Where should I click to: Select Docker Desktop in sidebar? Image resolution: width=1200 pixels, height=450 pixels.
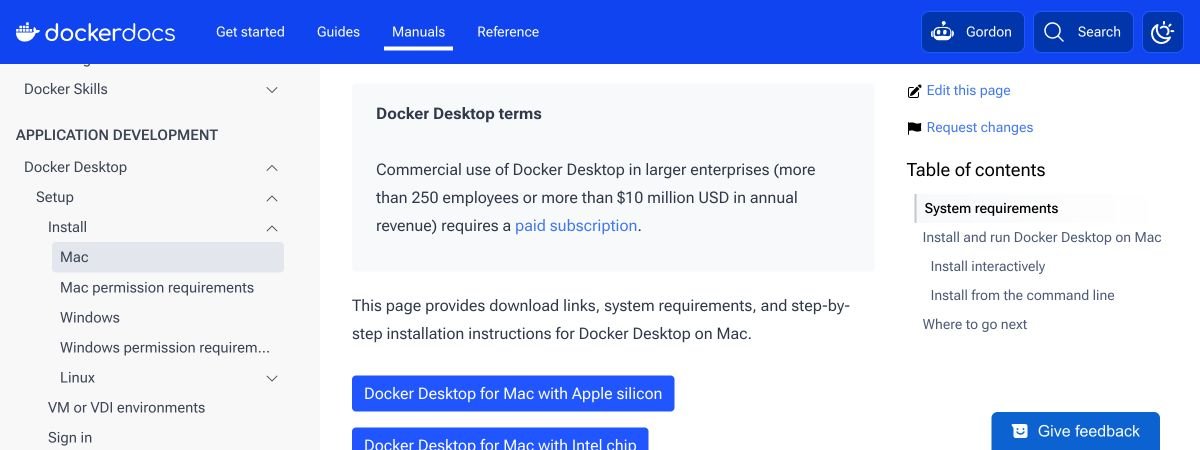click(75, 167)
